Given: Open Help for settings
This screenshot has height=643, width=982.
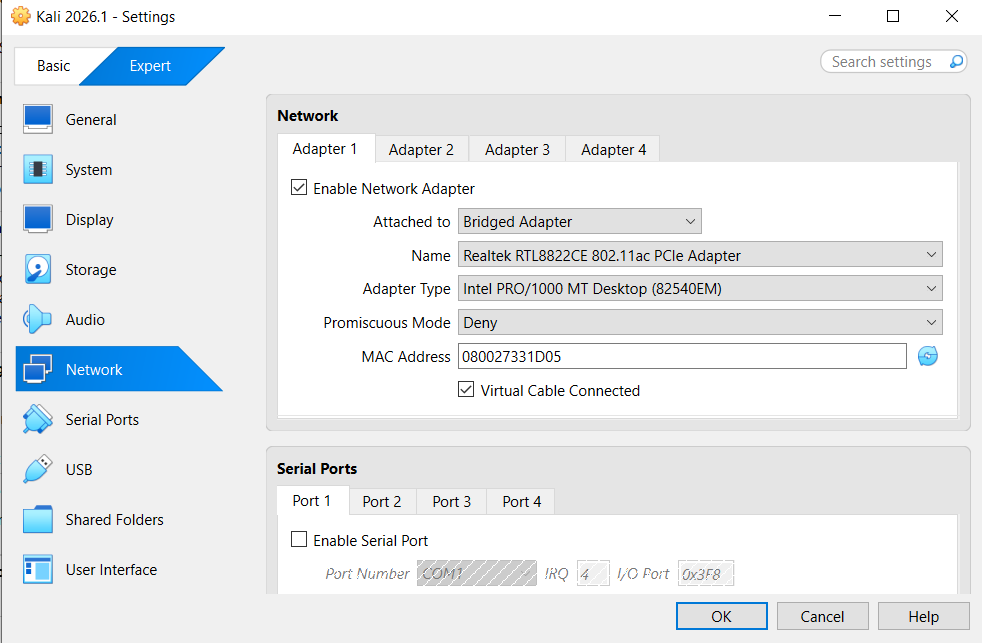Looking at the screenshot, I should [923, 616].
